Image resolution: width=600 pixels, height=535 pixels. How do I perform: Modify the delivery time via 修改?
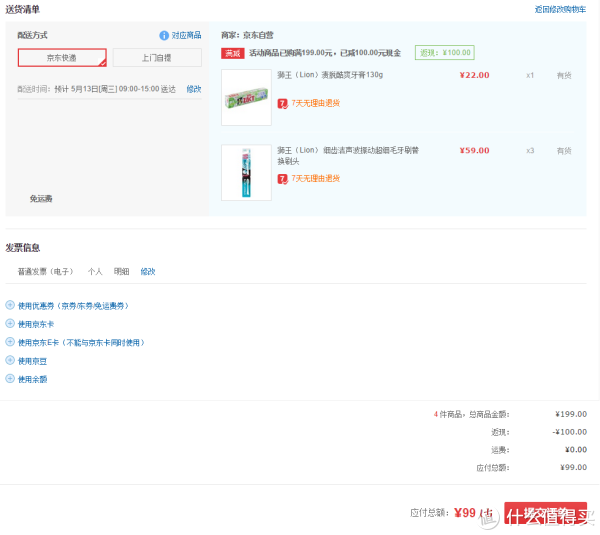(x=194, y=89)
